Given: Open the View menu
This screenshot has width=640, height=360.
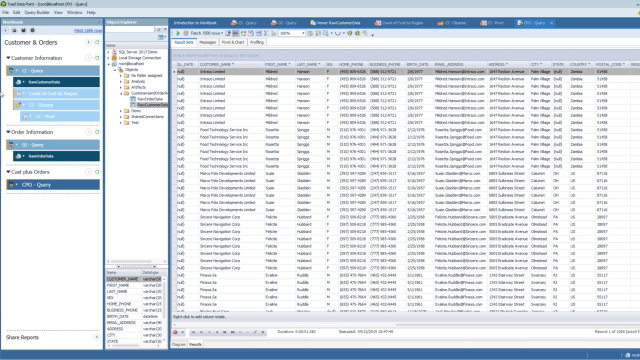Looking at the screenshot, I should (58, 12).
